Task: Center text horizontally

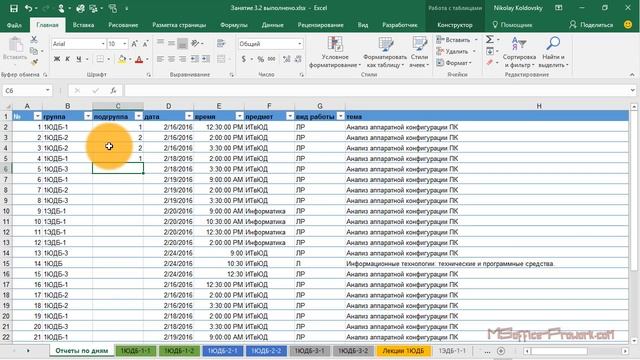Action: pos(171,60)
